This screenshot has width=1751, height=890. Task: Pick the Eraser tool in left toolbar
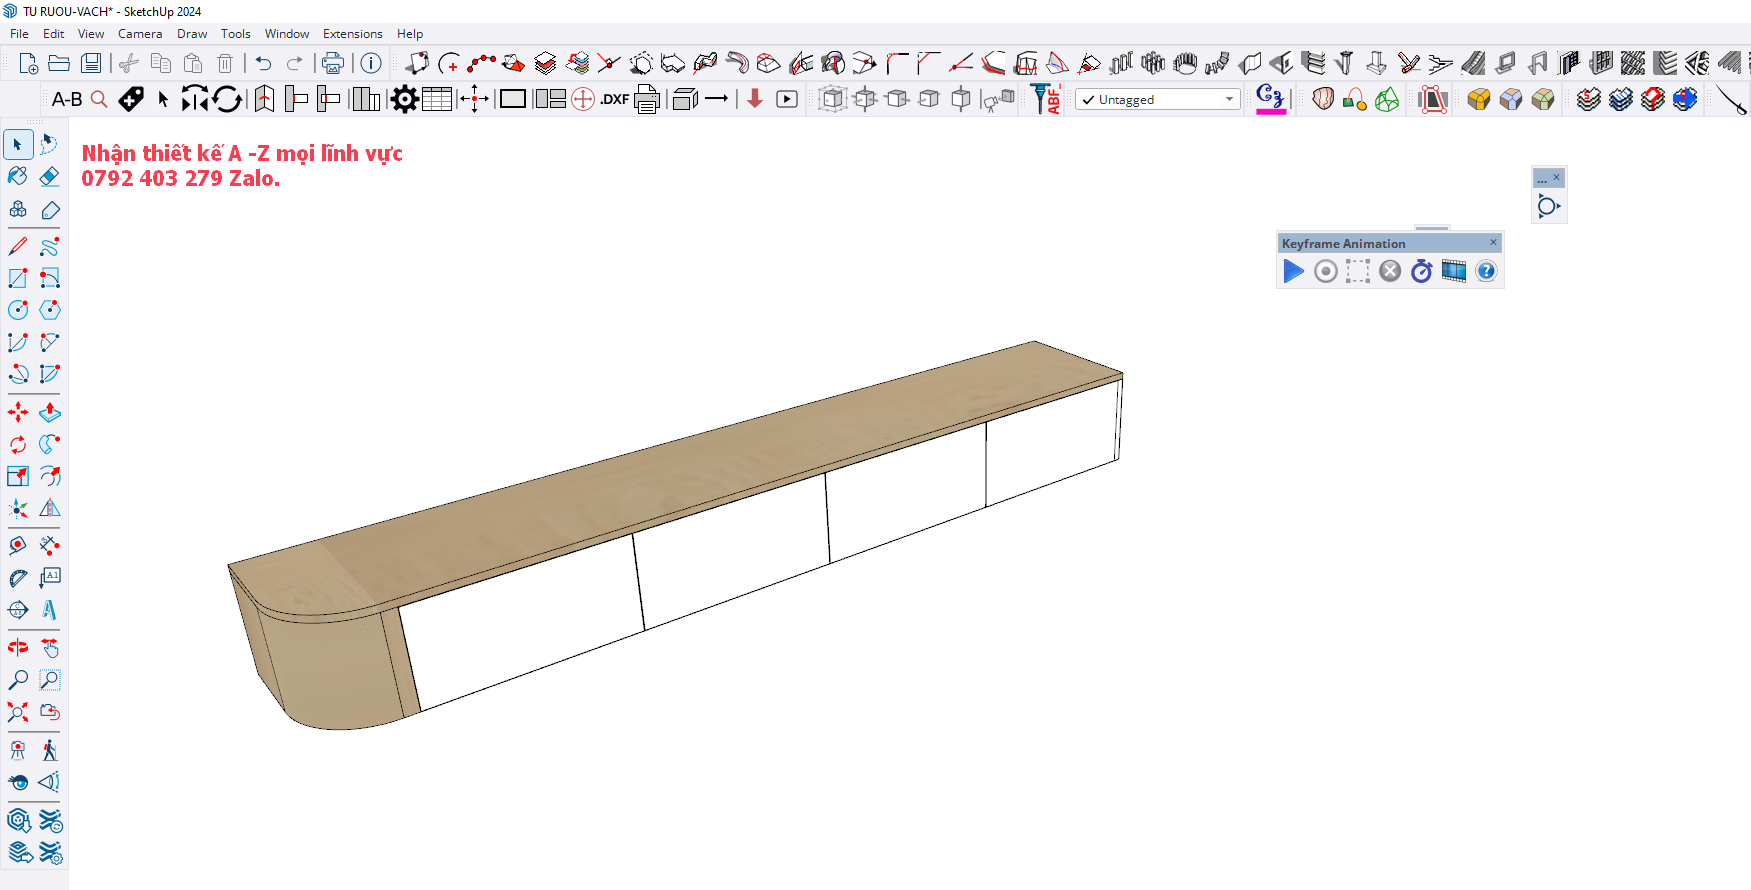point(50,177)
